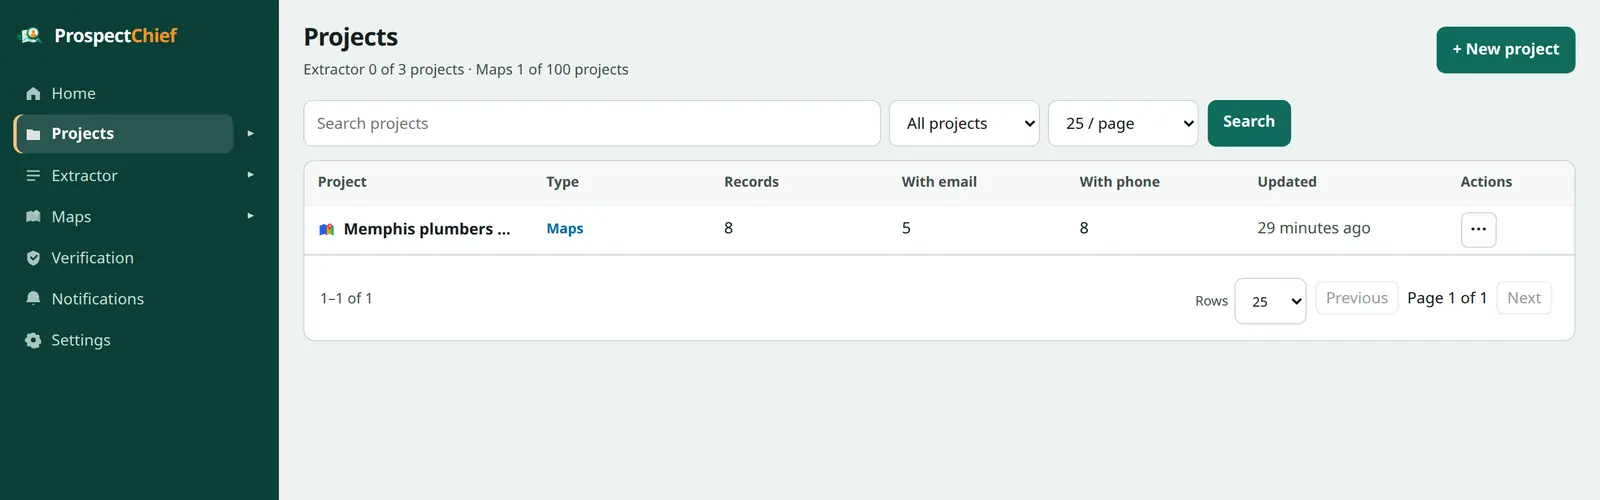
Task: Click the '29 minutes ago' cell
Action: pyautogui.click(x=1314, y=228)
